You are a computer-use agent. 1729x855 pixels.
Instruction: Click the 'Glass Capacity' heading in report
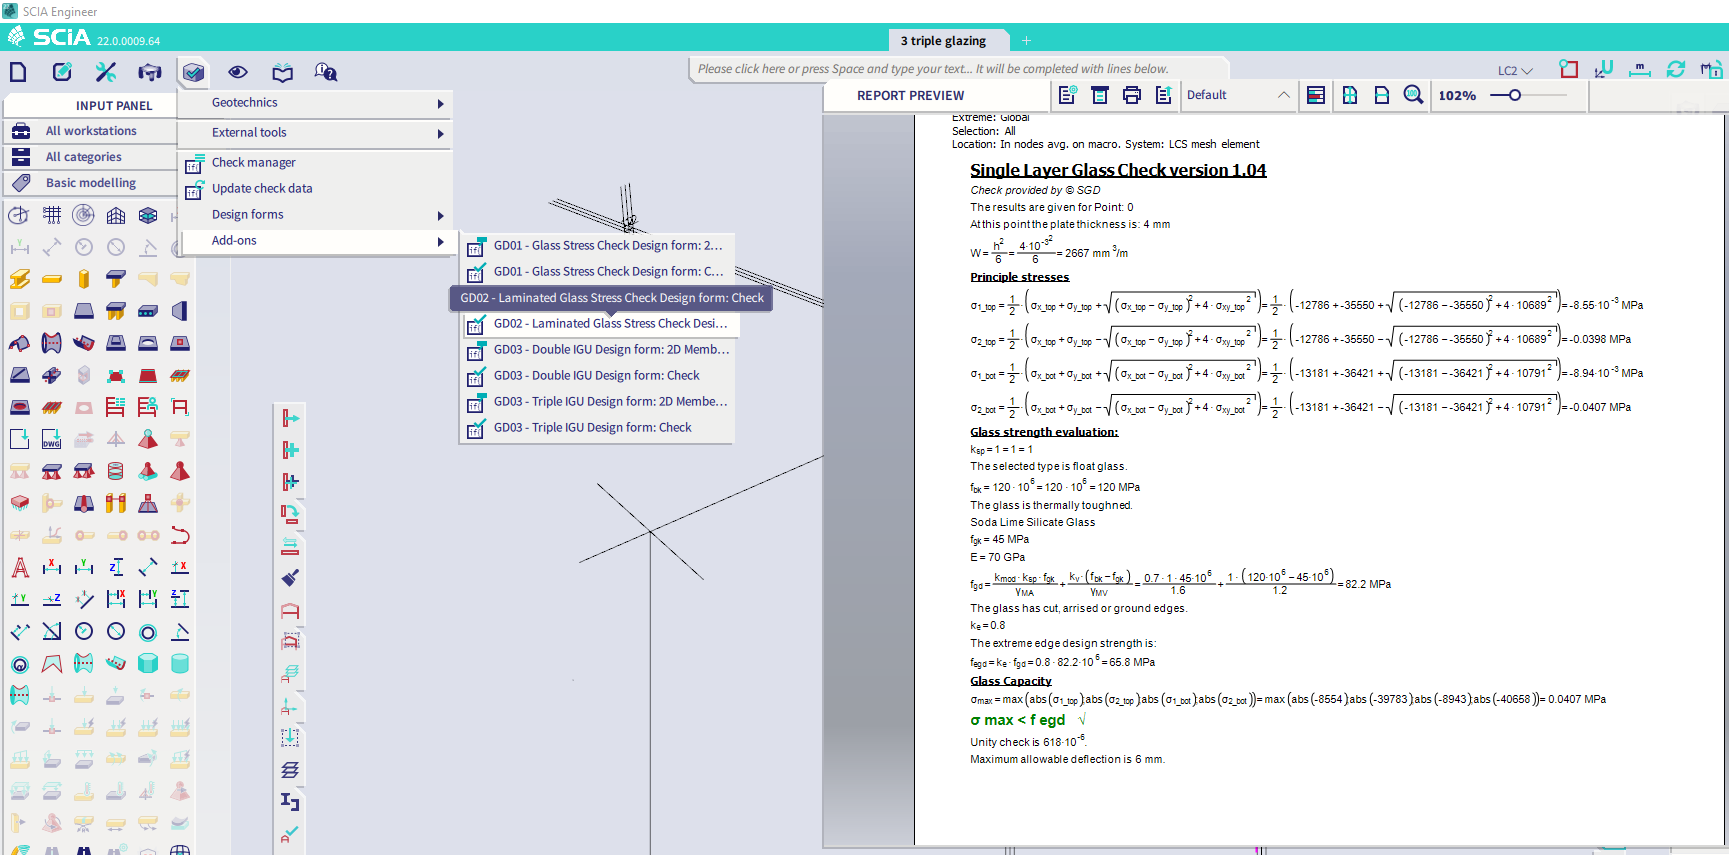tap(1010, 681)
